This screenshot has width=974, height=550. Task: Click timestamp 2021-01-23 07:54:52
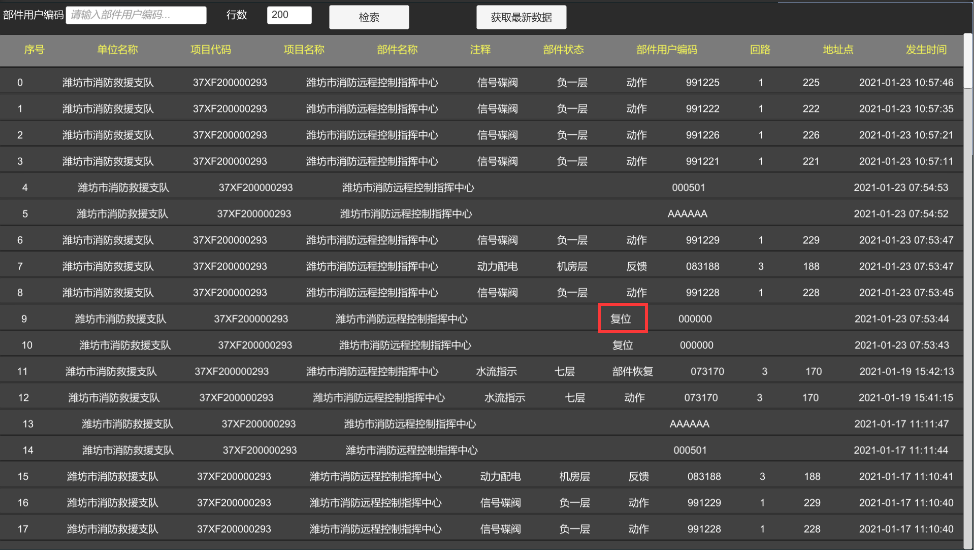point(901,214)
